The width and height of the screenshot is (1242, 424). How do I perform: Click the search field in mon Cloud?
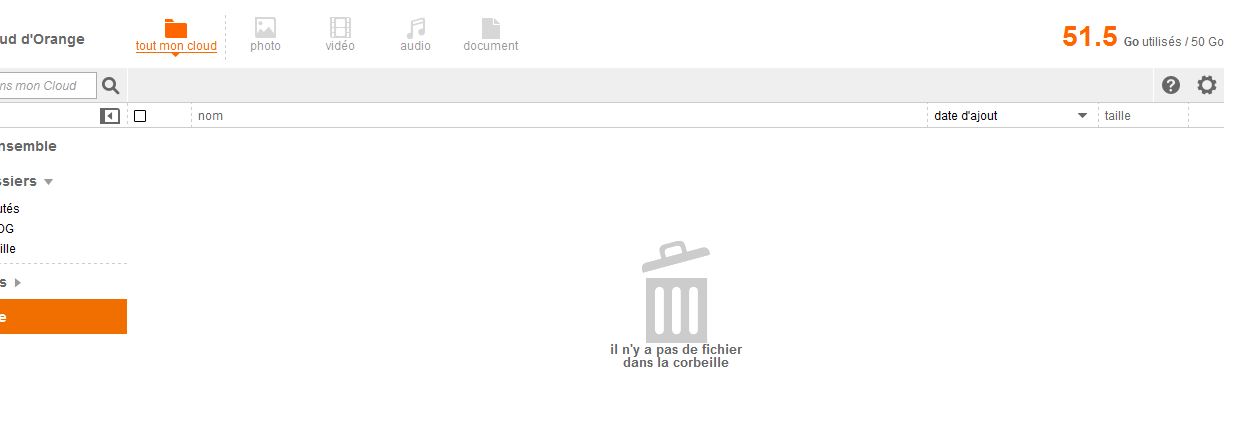click(x=48, y=86)
